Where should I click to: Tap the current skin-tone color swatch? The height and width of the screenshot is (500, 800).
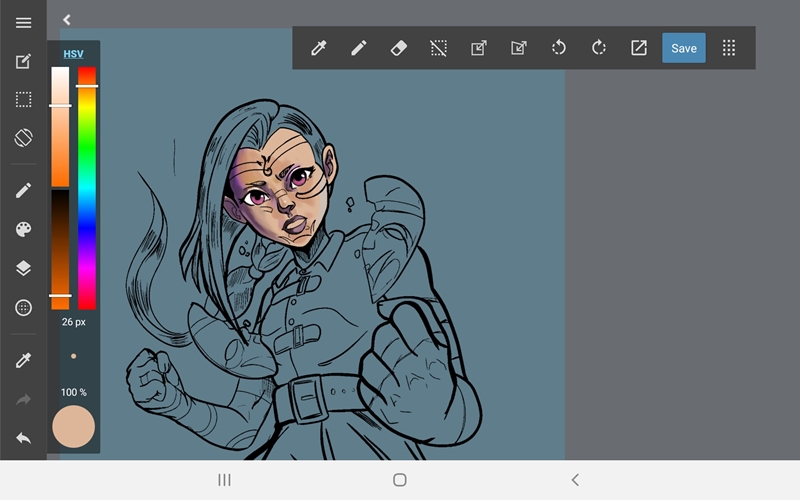click(73, 427)
